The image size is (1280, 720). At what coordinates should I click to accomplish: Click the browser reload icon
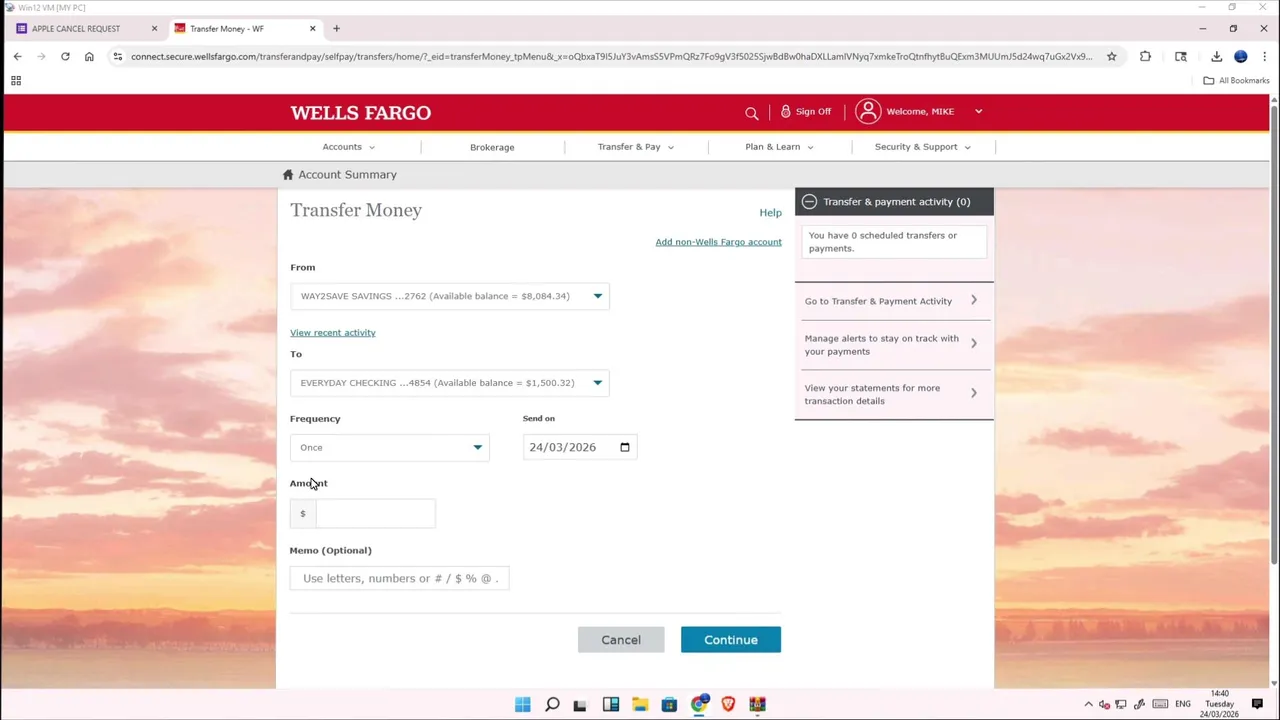click(65, 57)
